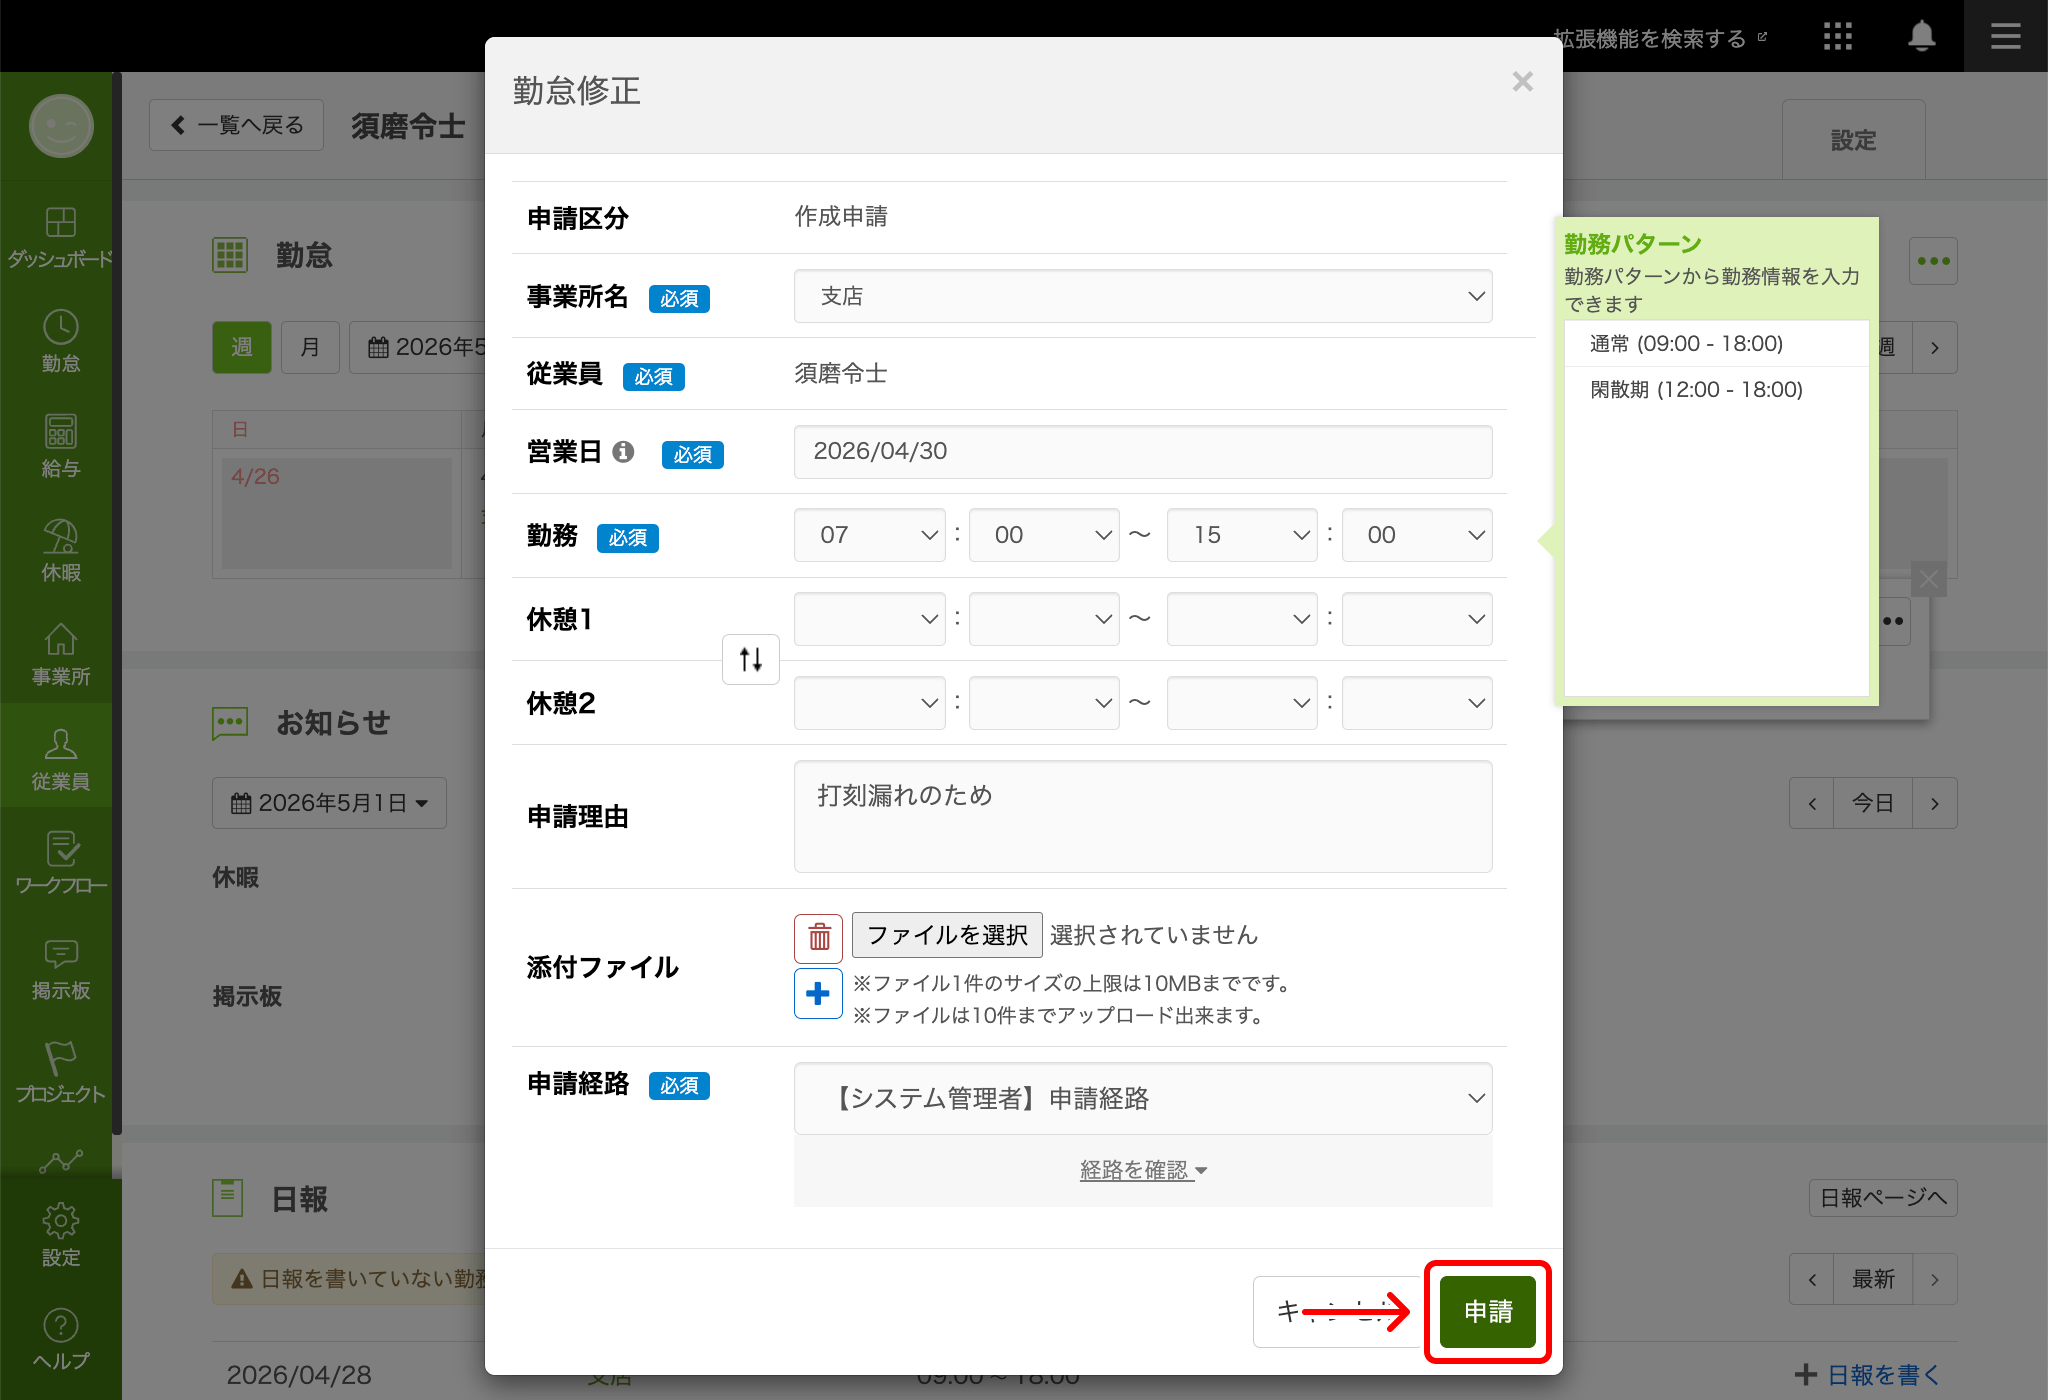This screenshot has width=2048, height=1400.
Task: Open the 2026年5 calendar date picker
Action: pyautogui.click(x=418, y=347)
